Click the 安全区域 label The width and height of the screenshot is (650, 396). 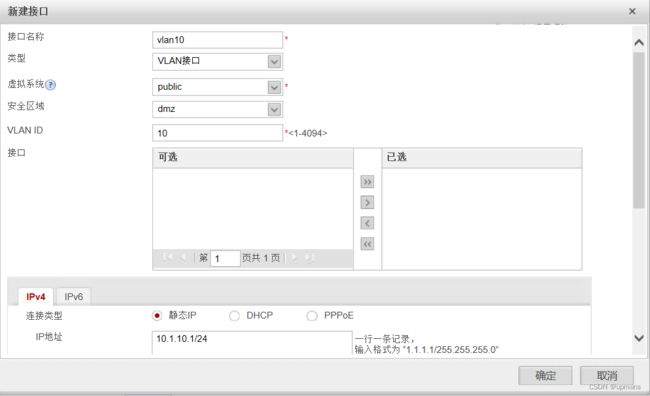pos(26,106)
